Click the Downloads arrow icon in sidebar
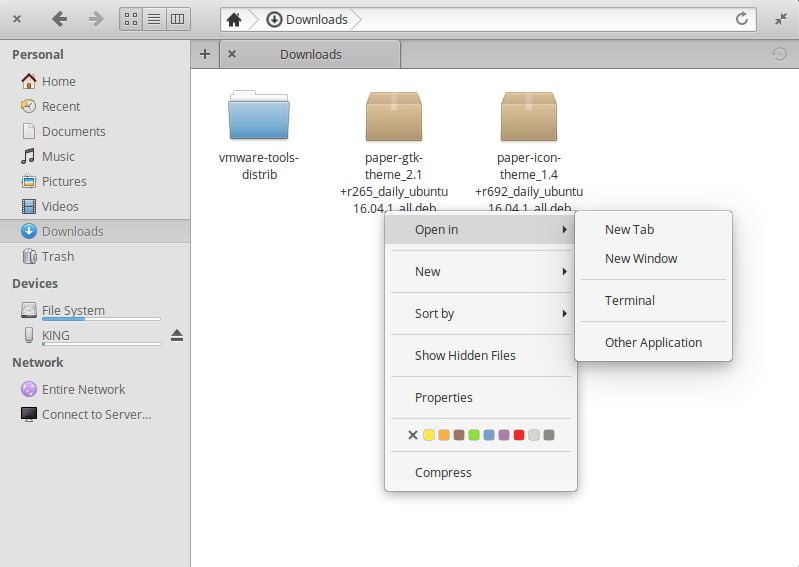Image resolution: width=799 pixels, height=567 pixels. [x=29, y=231]
